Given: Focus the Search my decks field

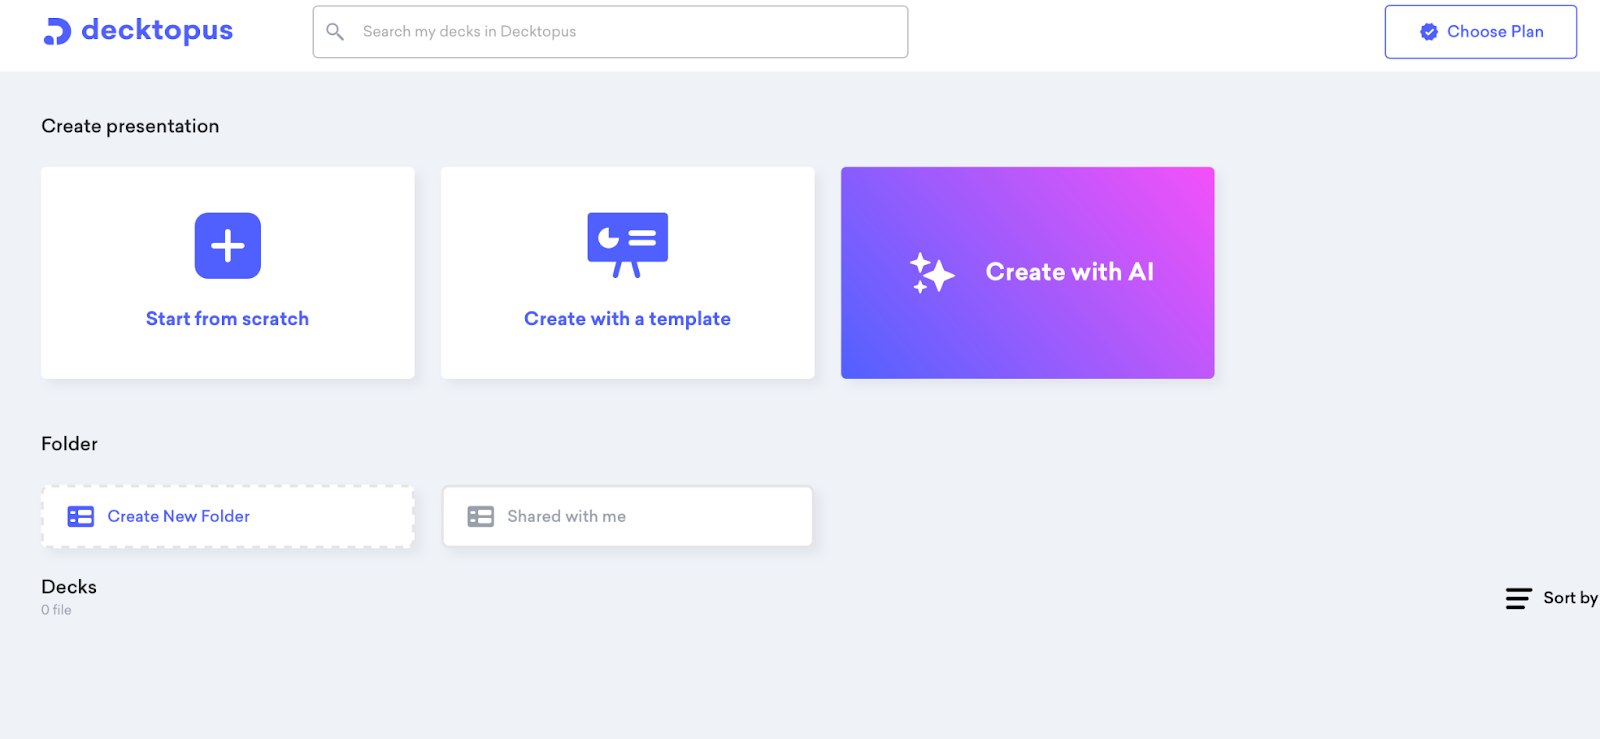Looking at the screenshot, I should pyautogui.click(x=610, y=32).
